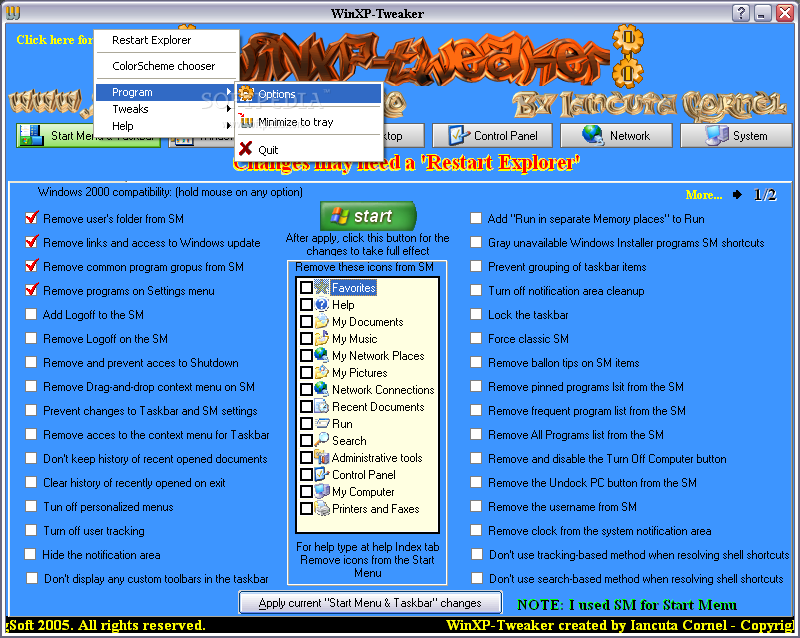Click the Administrative tools icon
Viewport: 800px width, 638px height.
(321, 457)
